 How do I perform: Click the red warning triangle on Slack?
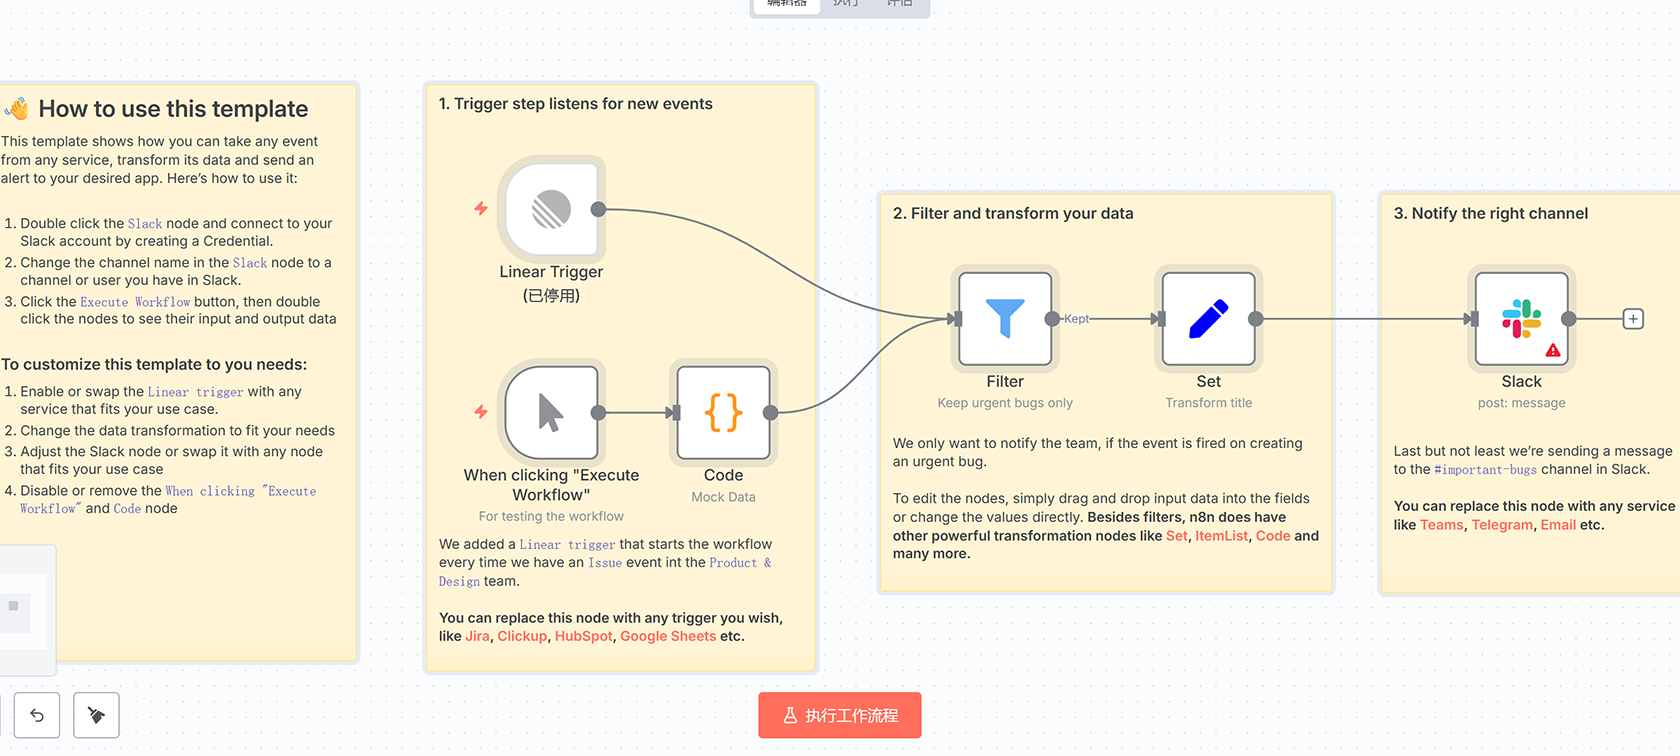(x=1552, y=350)
